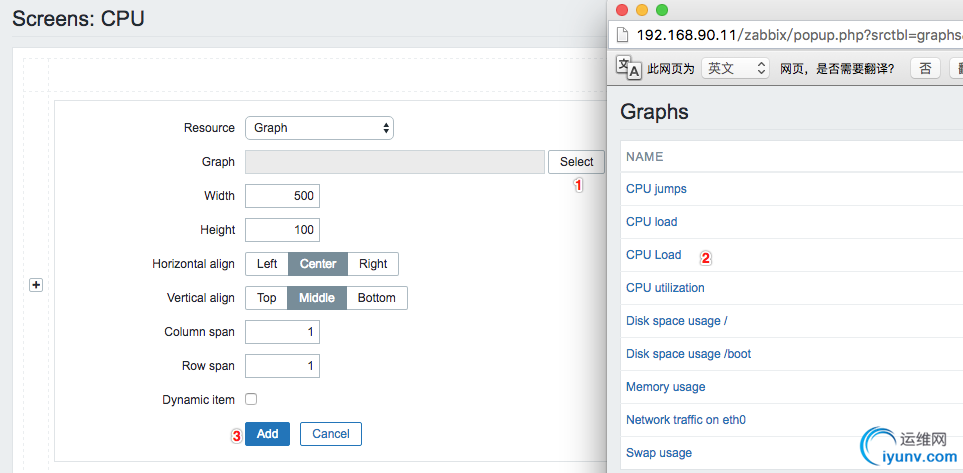Open the Resource dropdown
Viewport: 963px width, 473px height.
(x=319, y=128)
